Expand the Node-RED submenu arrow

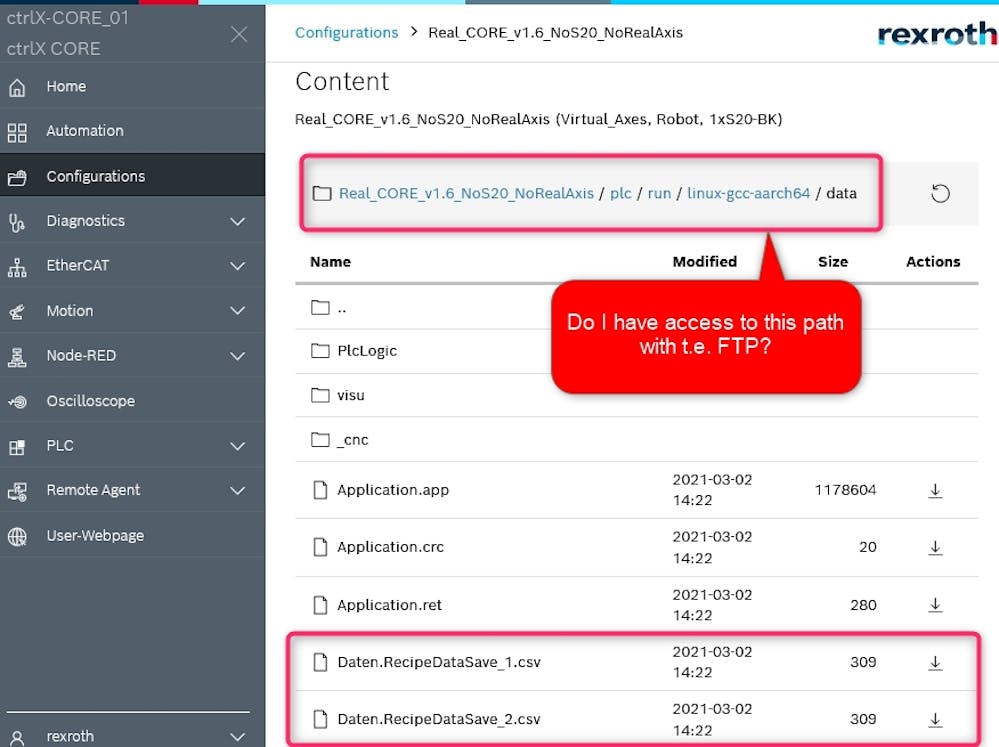237,356
